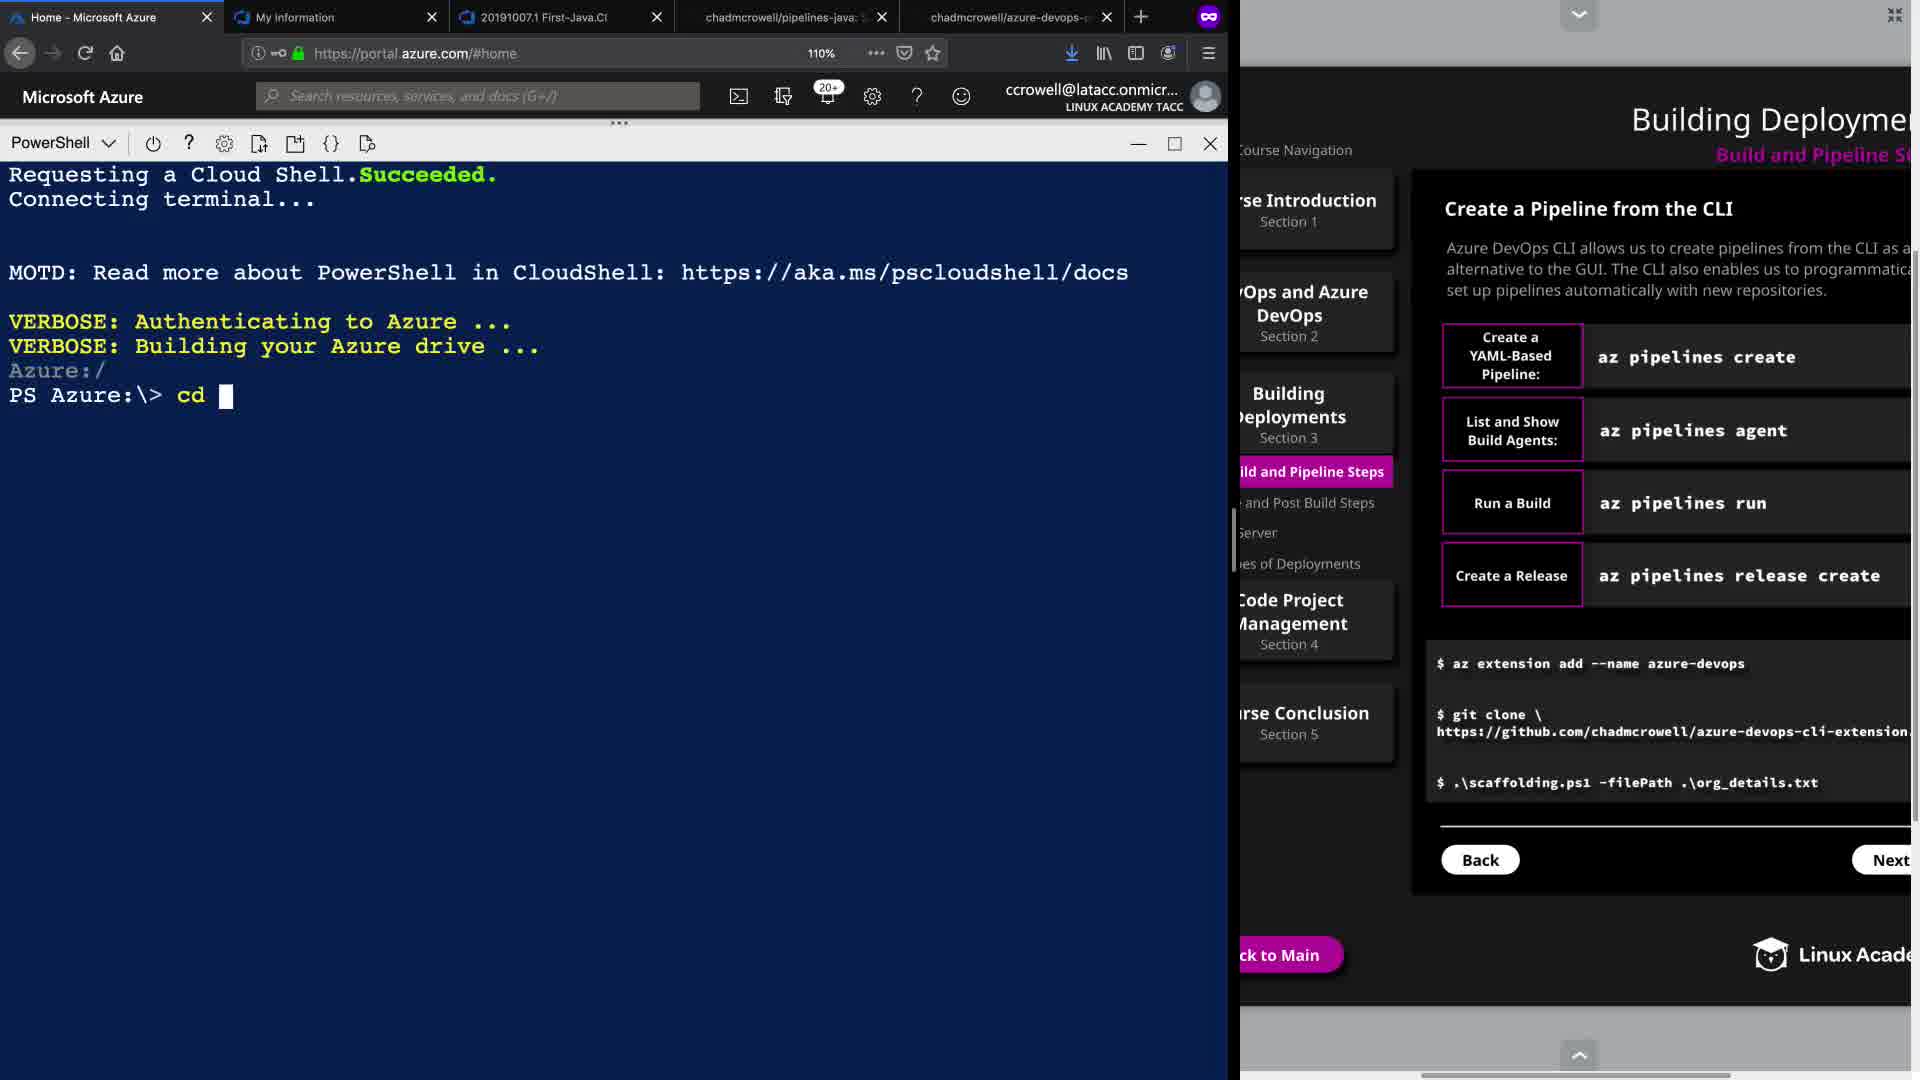Collapse the top chevron of course panel
This screenshot has width=1920, height=1080.
1579,14
